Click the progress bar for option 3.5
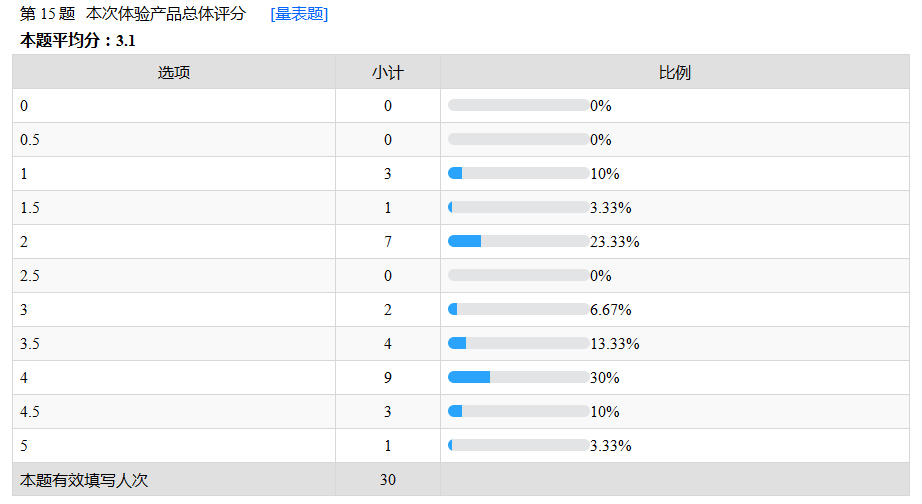 [518, 344]
